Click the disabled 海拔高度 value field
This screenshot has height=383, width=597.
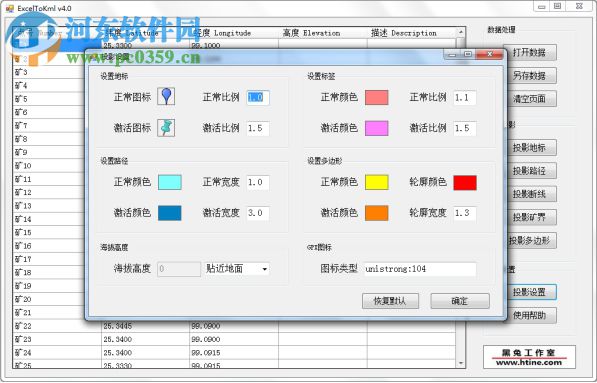tap(179, 269)
